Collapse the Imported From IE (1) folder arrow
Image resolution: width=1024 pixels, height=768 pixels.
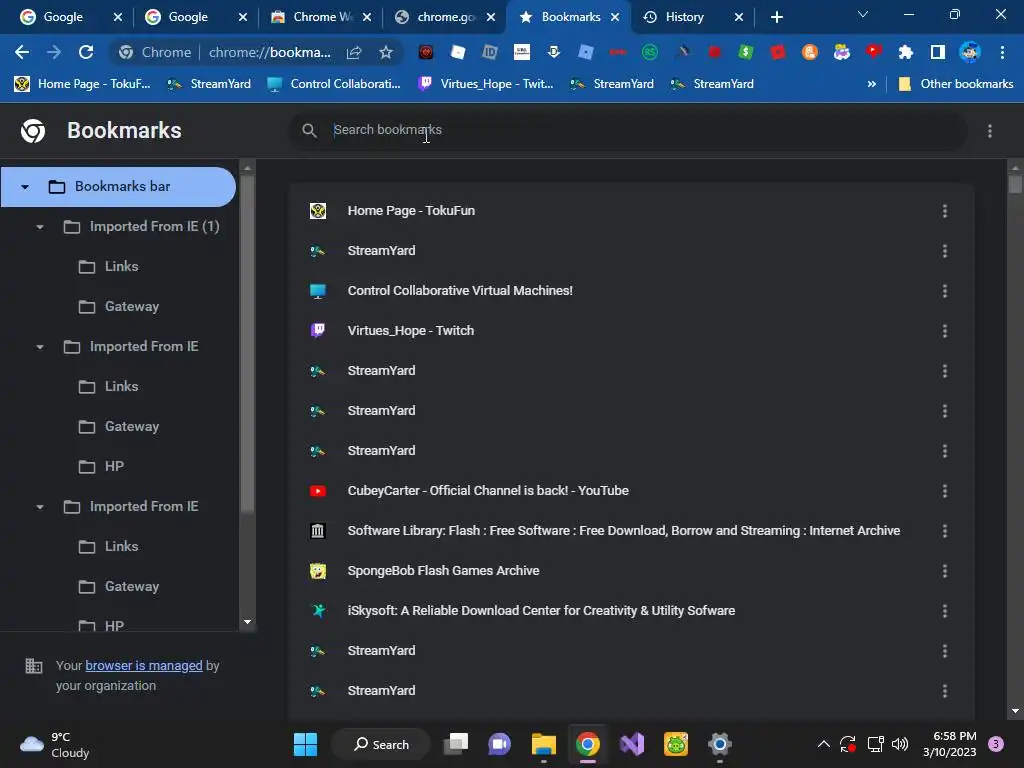[x=40, y=227]
